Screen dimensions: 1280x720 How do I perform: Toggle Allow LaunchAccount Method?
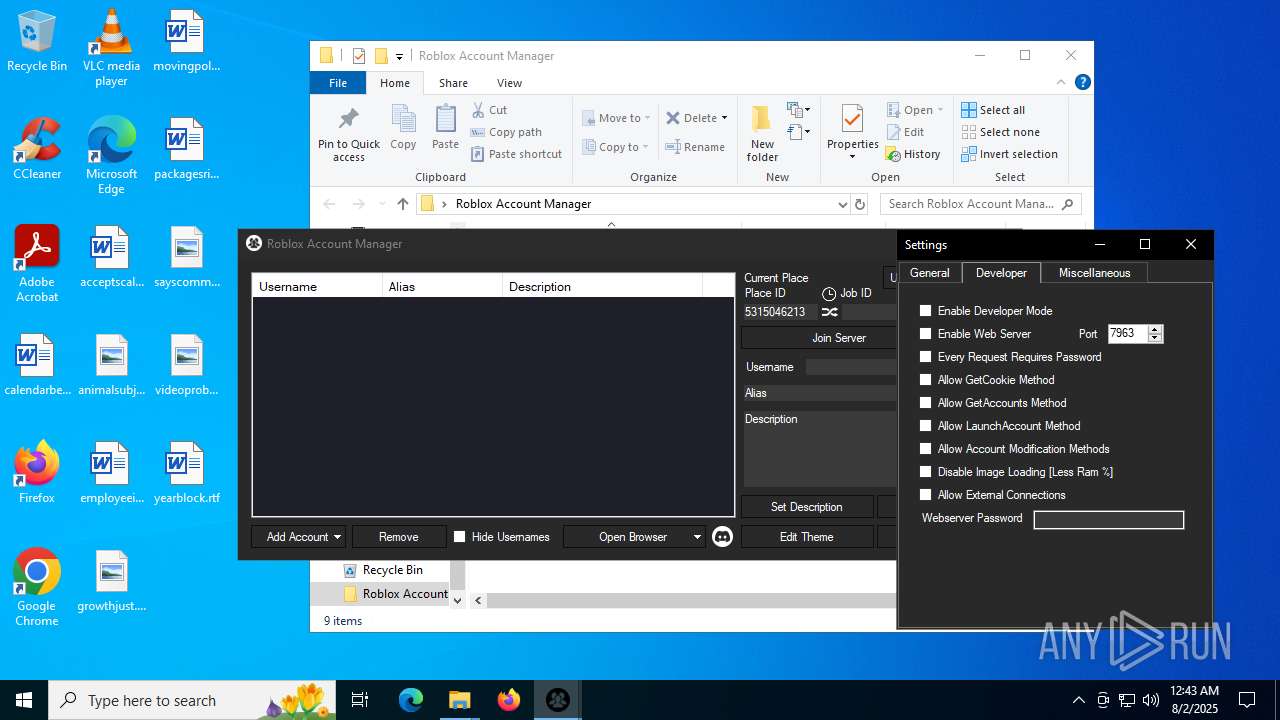925,426
